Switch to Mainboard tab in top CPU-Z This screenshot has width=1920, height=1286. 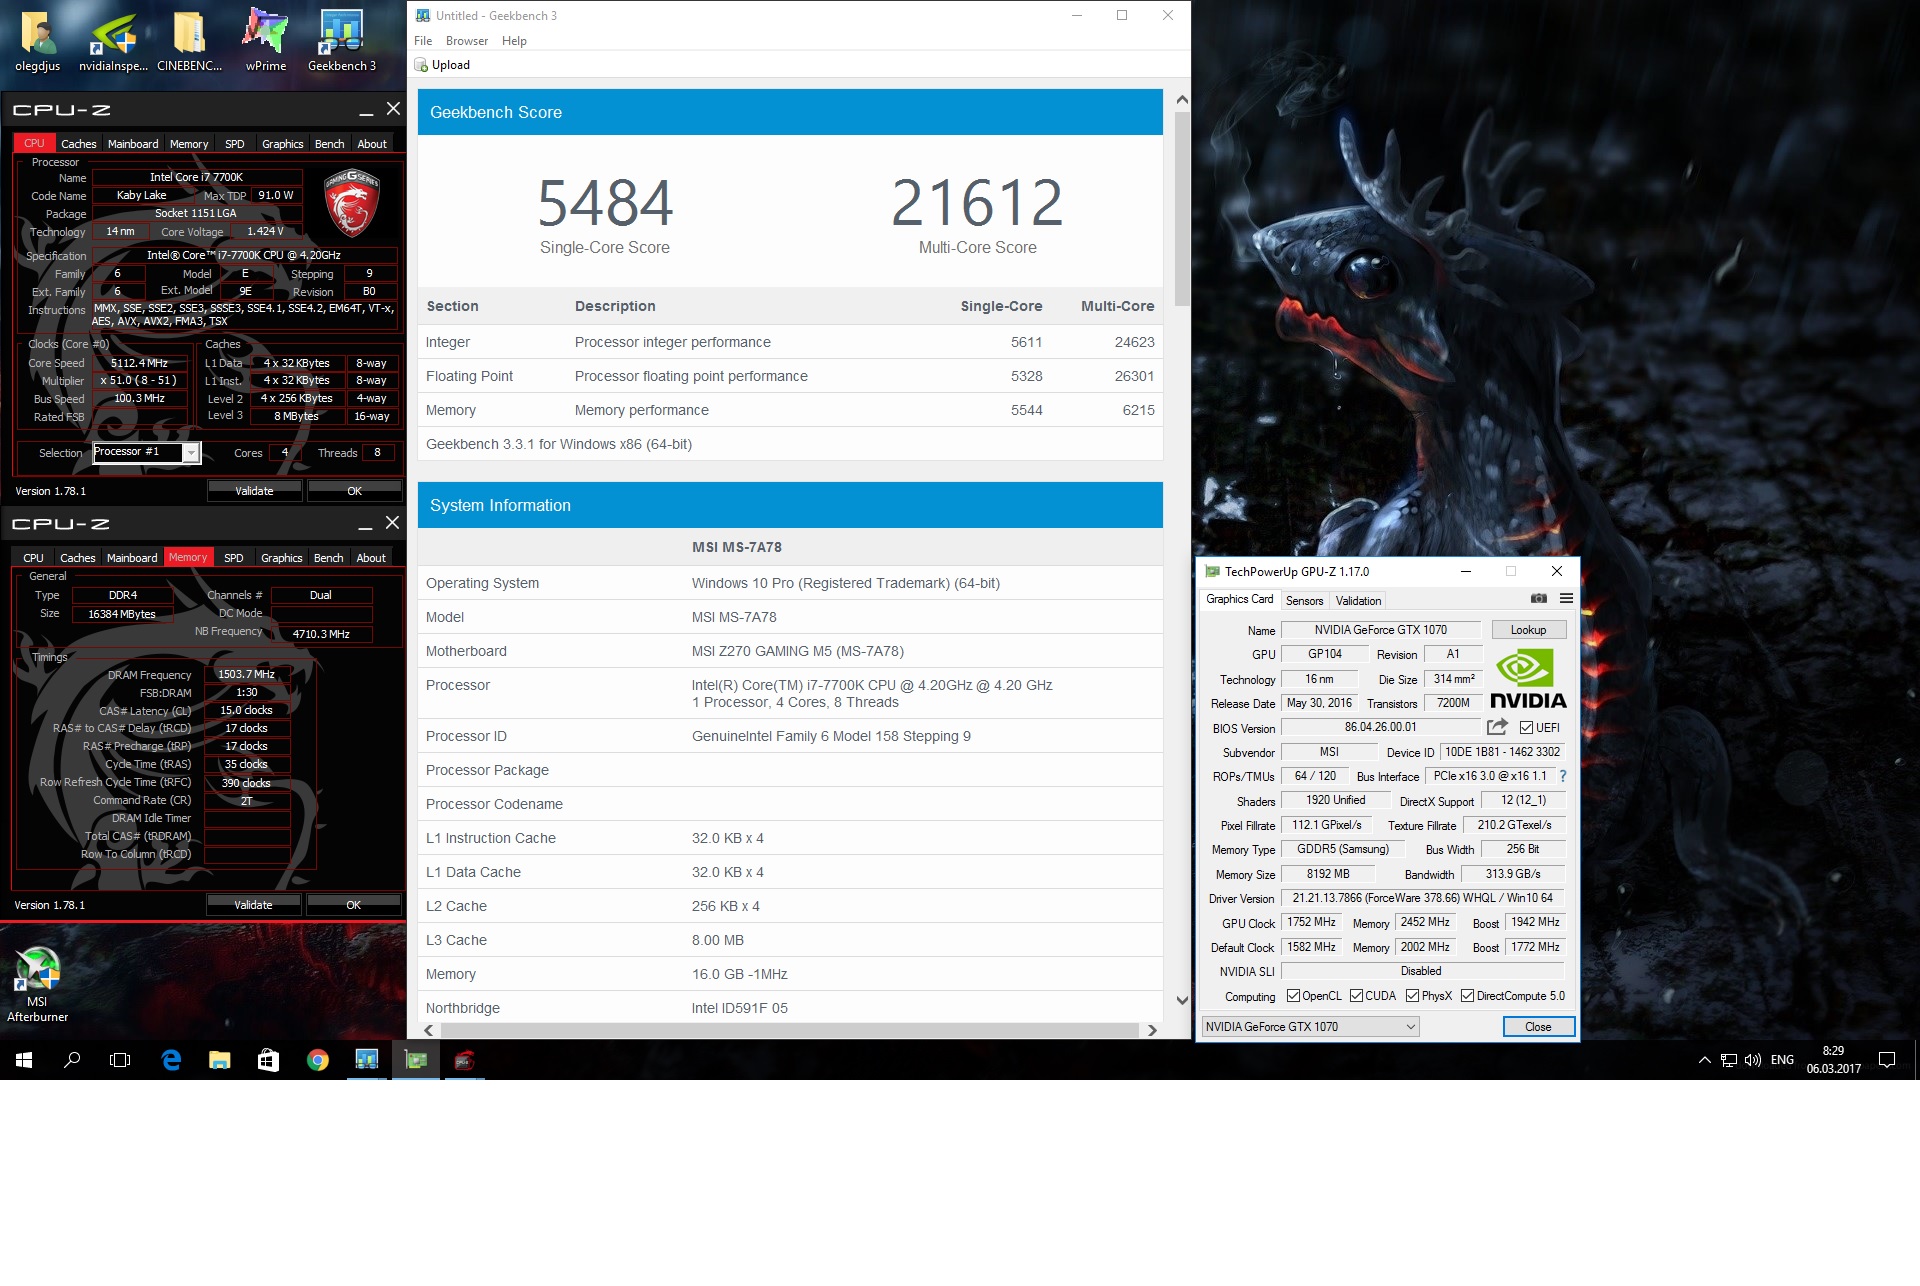click(133, 144)
